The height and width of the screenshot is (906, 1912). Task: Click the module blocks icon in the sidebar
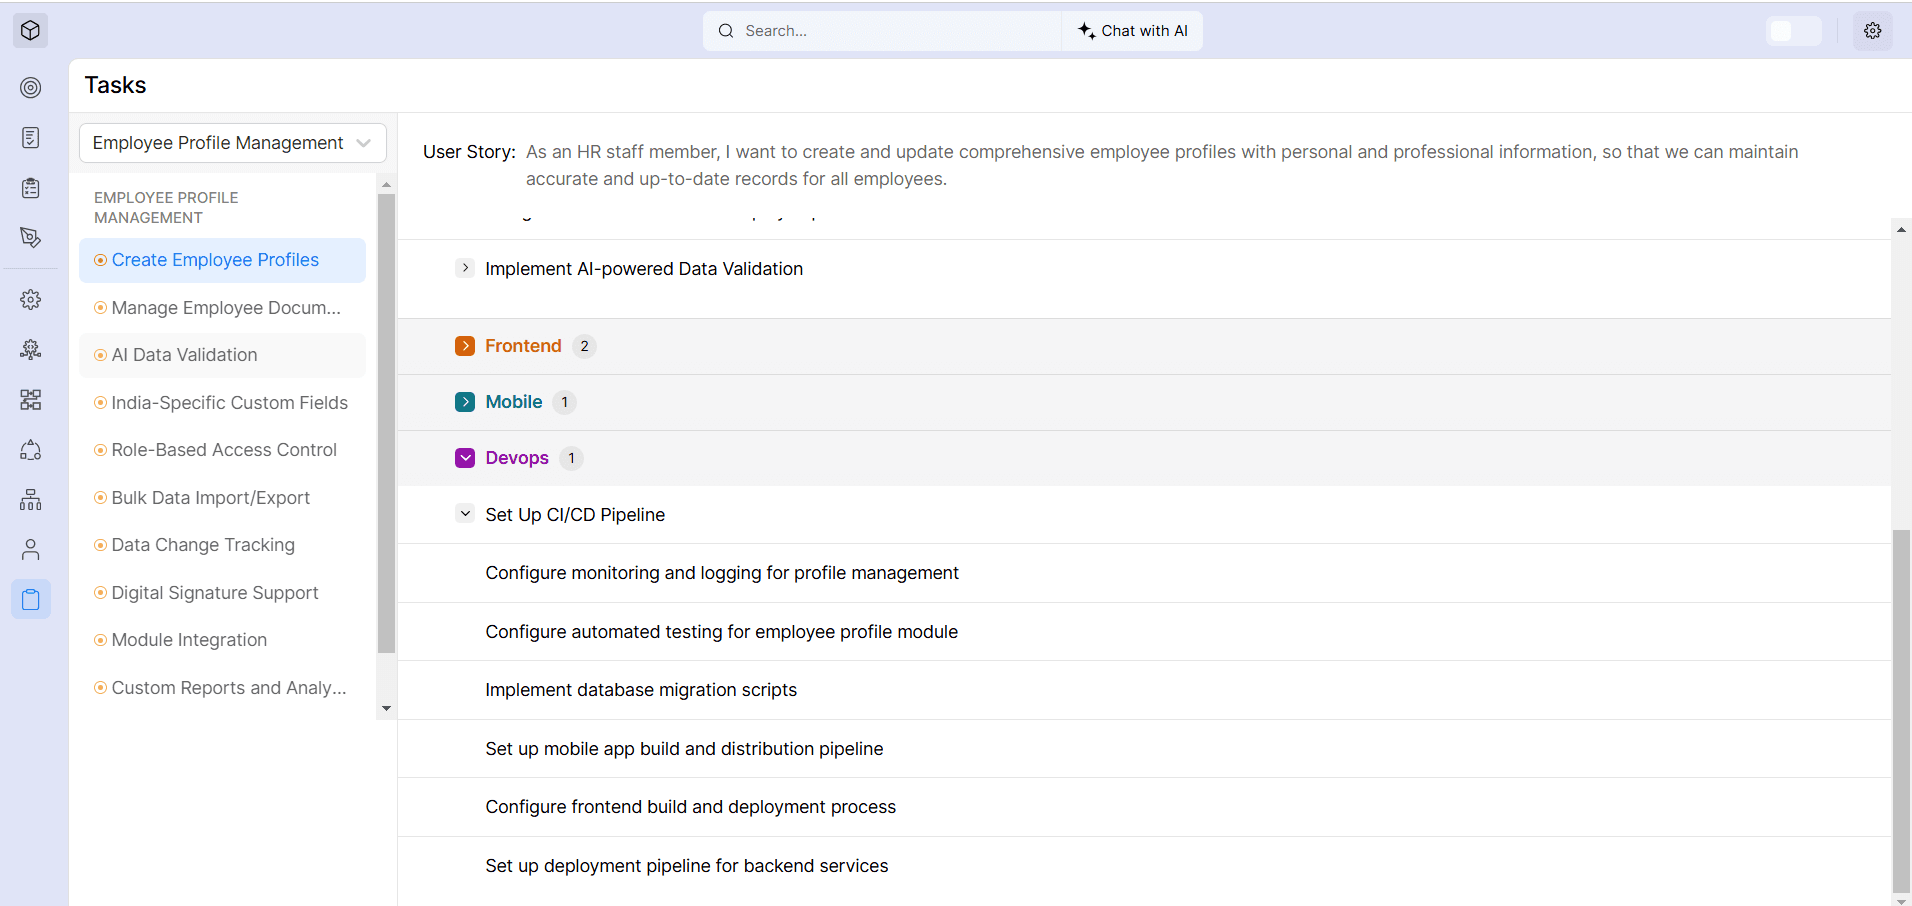30,399
